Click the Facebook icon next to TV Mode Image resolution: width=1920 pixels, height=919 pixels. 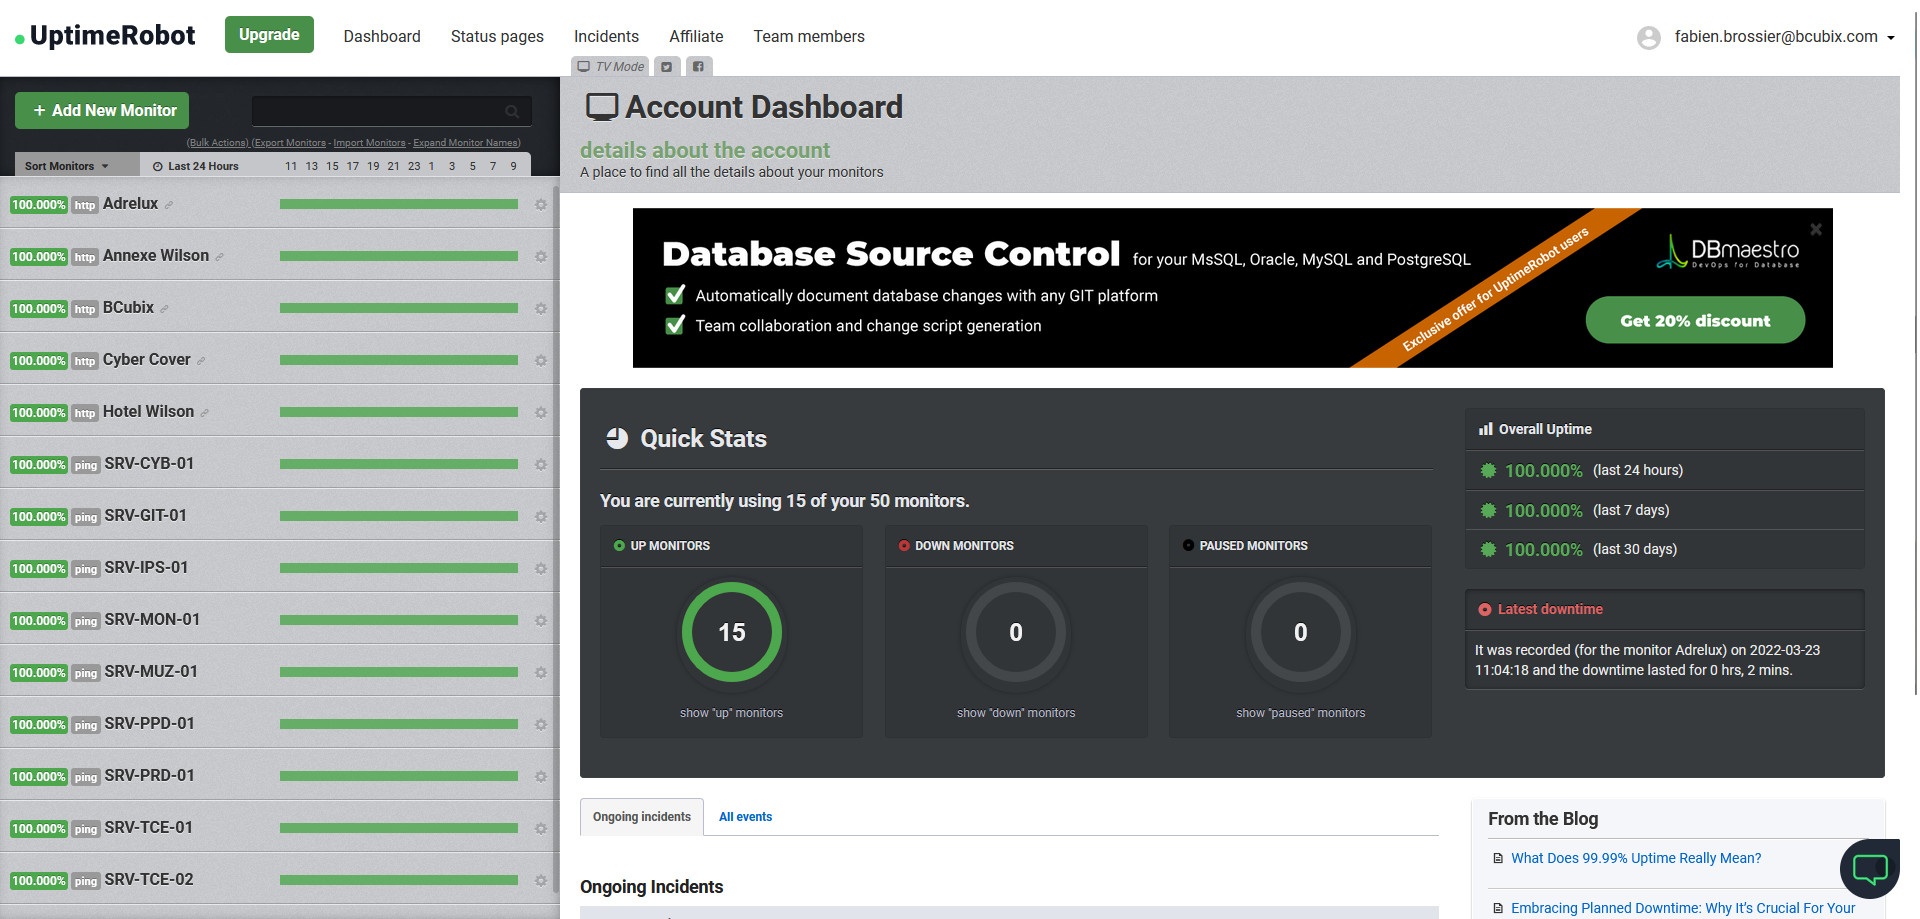coord(698,67)
